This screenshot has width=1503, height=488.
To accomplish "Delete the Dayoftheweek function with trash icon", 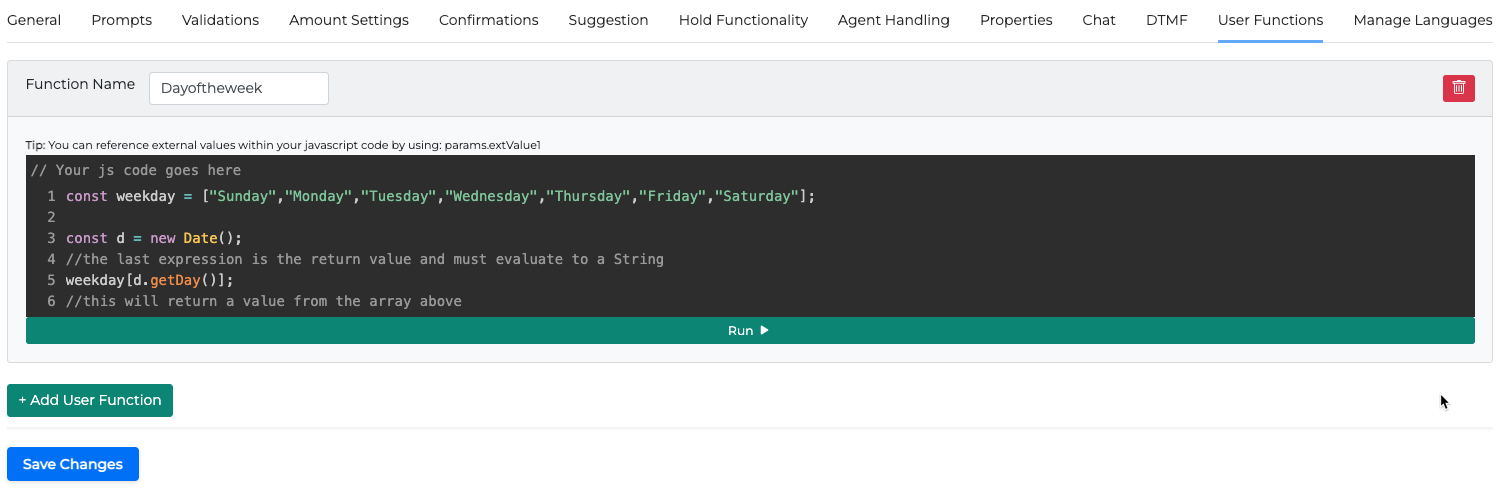I will point(1458,88).
